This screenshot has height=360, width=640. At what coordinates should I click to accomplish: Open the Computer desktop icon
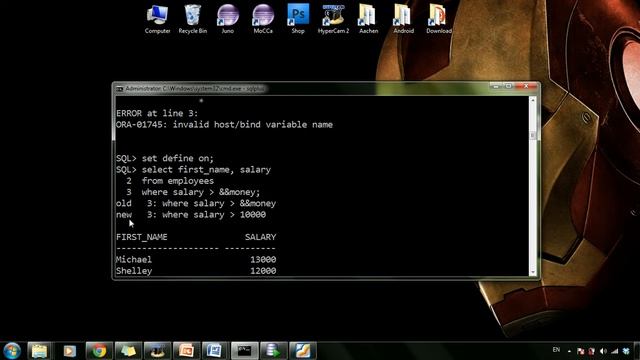157,19
